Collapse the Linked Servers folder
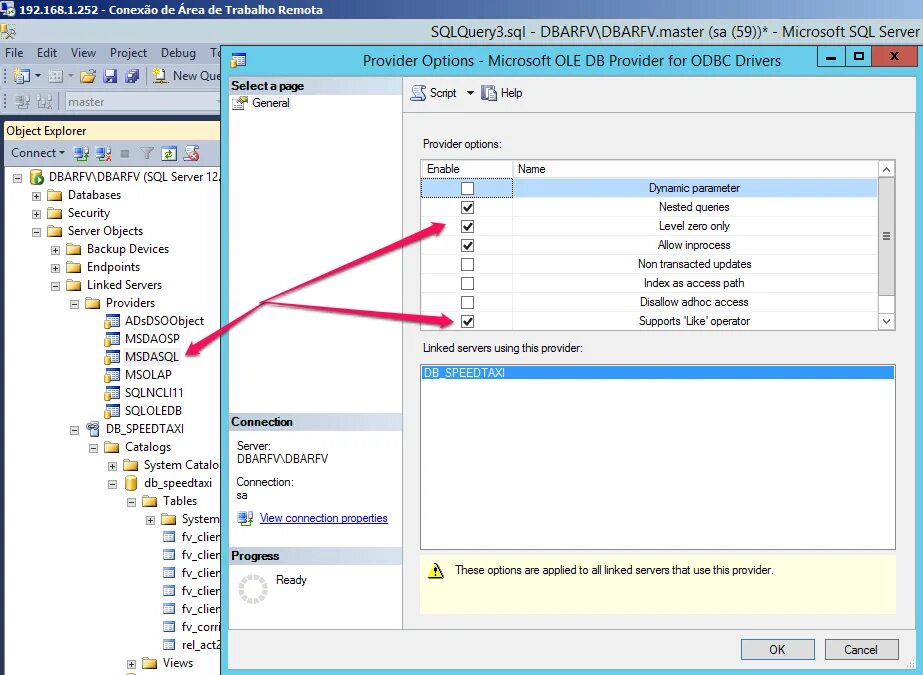The height and width of the screenshot is (675, 923). [x=55, y=286]
